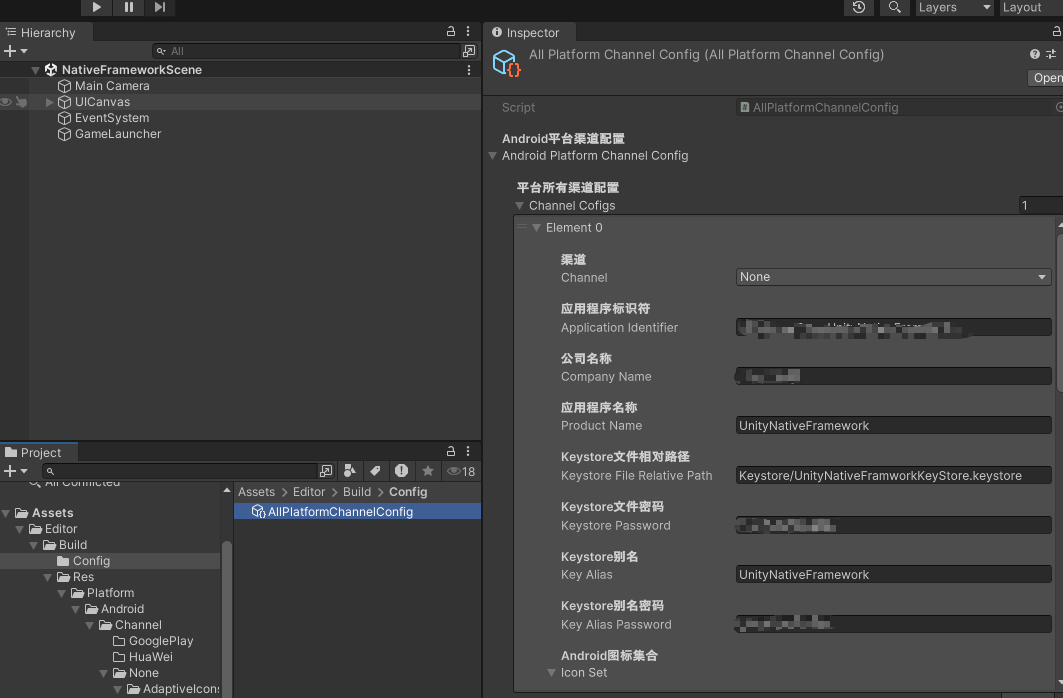Open Project search window icon
The height and width of the screenshot is (698, 1063).
pos(326,471)
